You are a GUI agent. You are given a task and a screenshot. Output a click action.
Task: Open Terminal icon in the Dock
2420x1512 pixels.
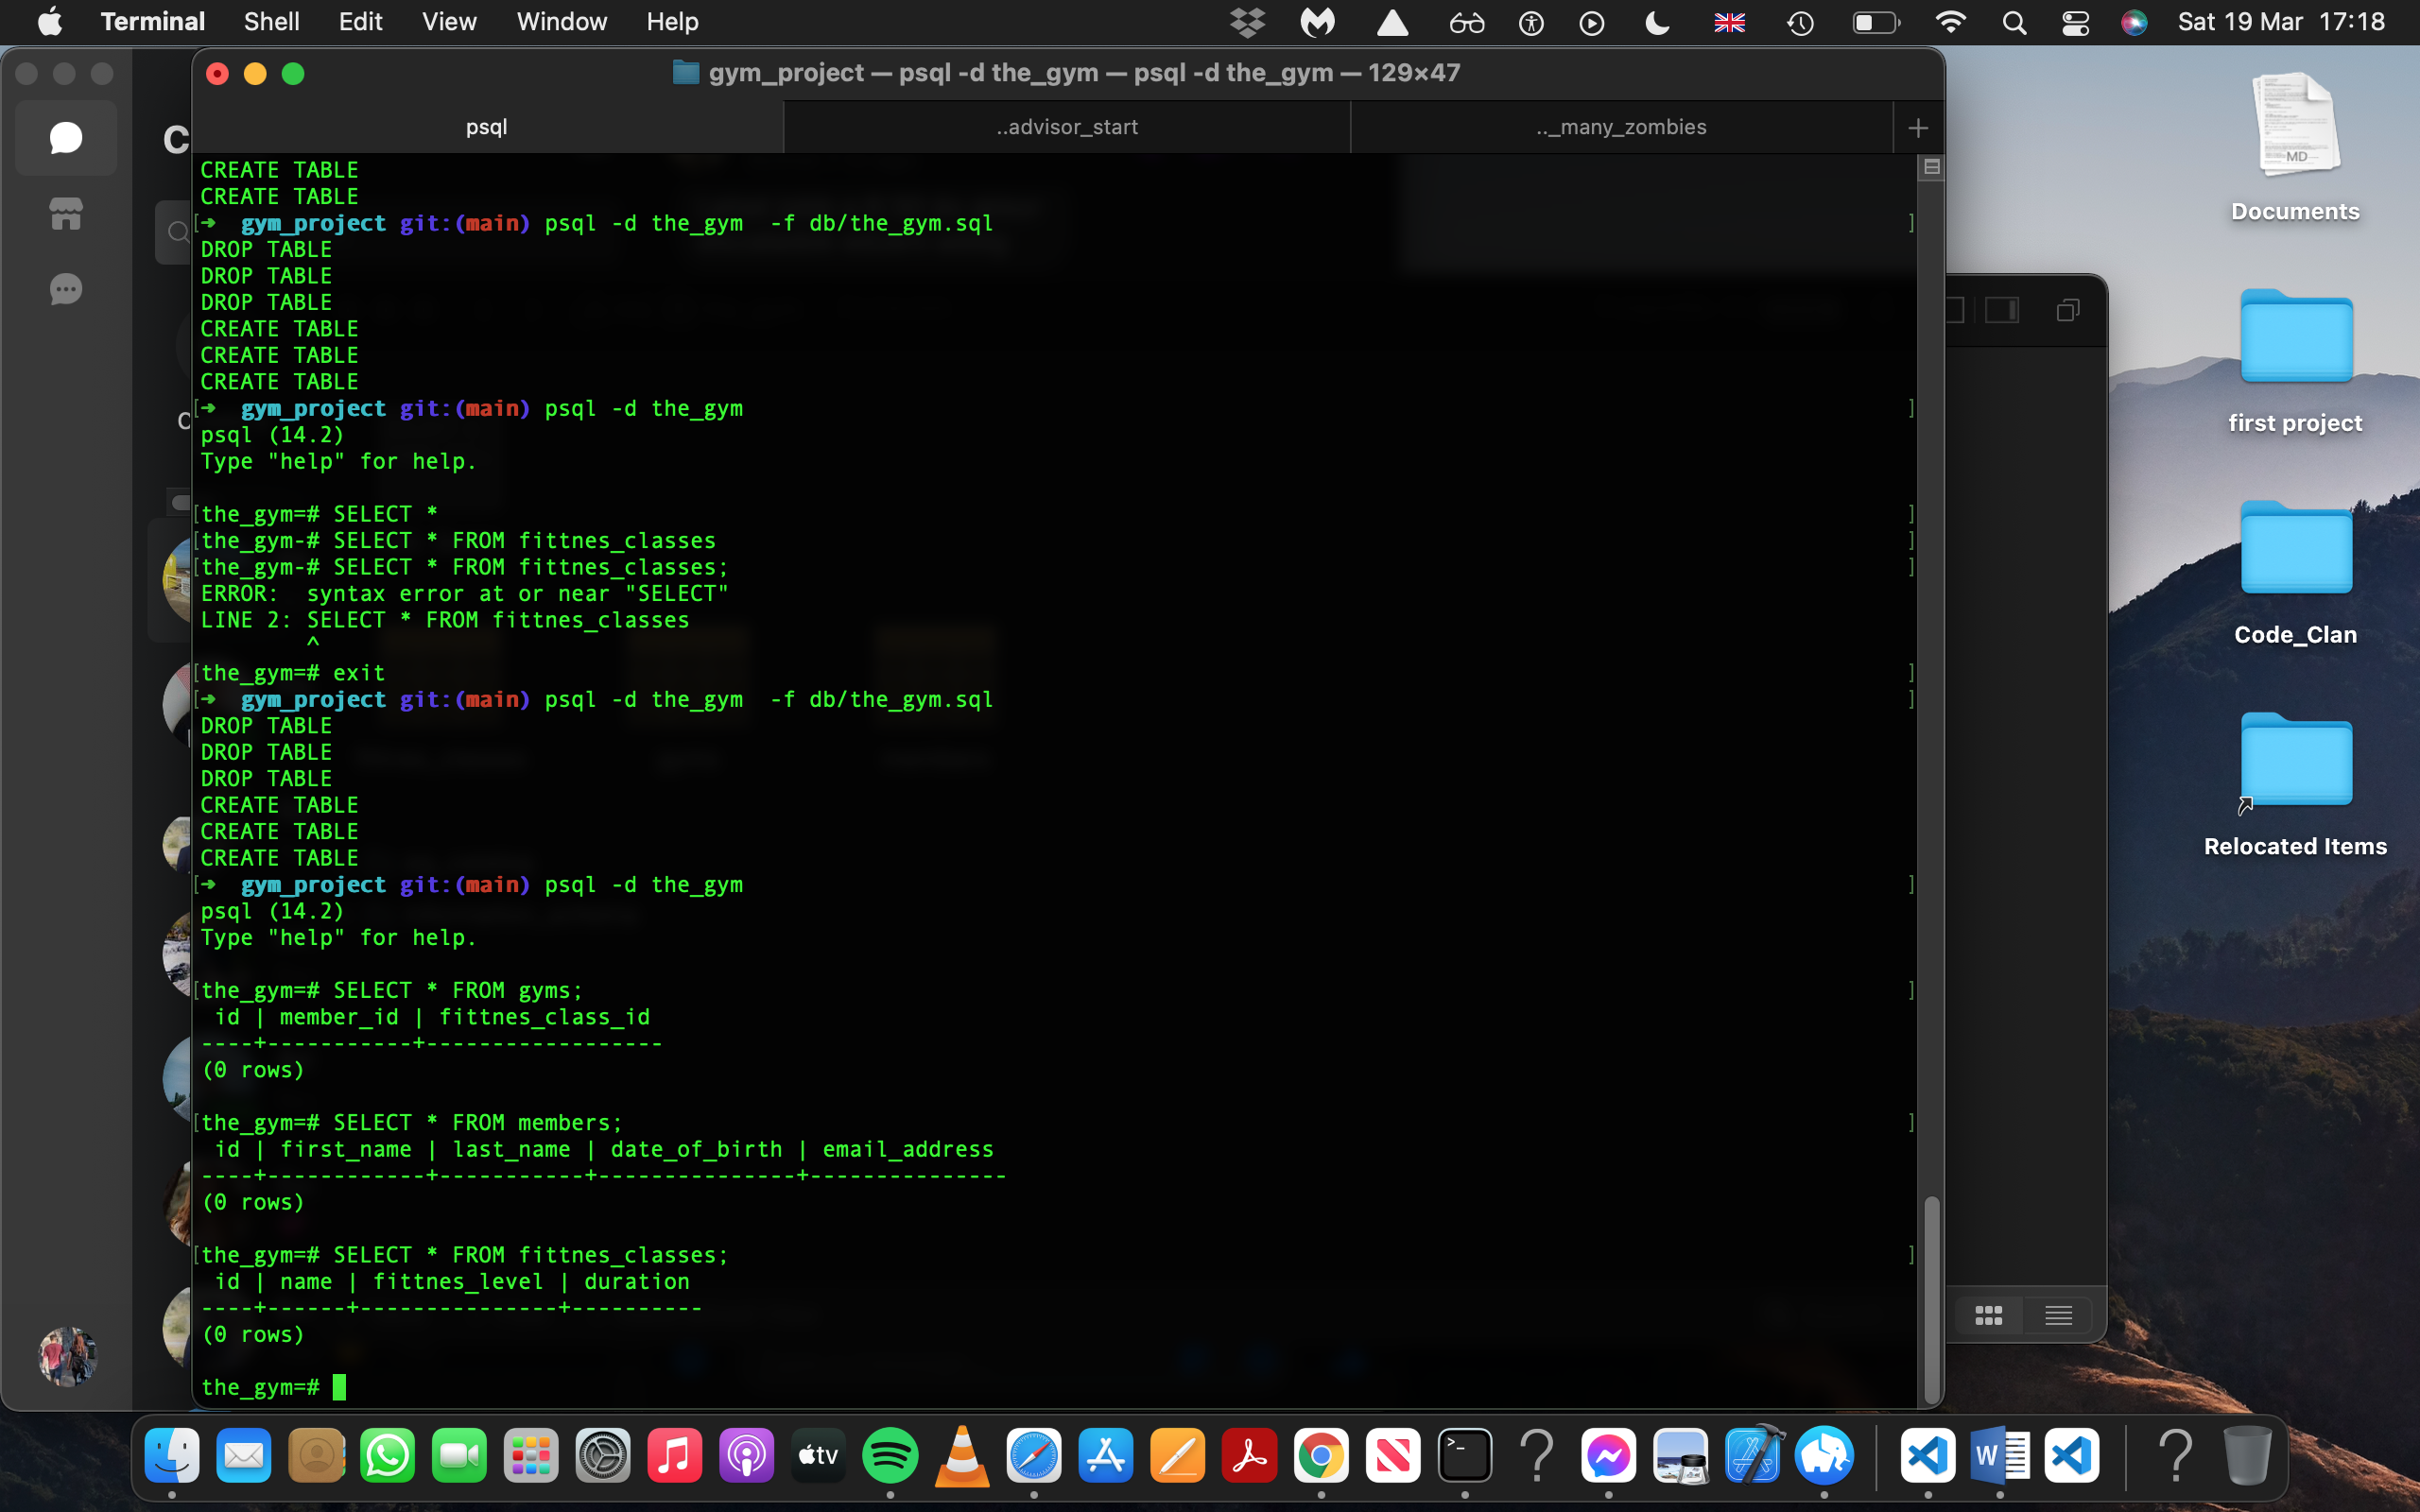1465,1455
